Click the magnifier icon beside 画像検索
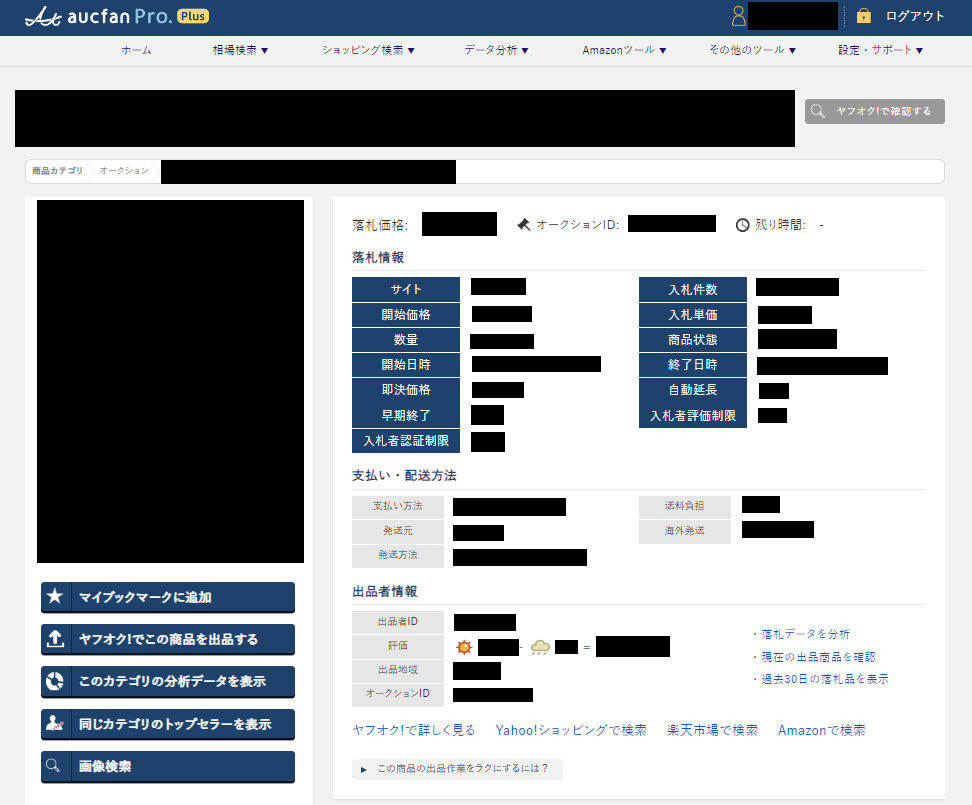The height and width of the screenshot is (805, 972). coord(53,765)
